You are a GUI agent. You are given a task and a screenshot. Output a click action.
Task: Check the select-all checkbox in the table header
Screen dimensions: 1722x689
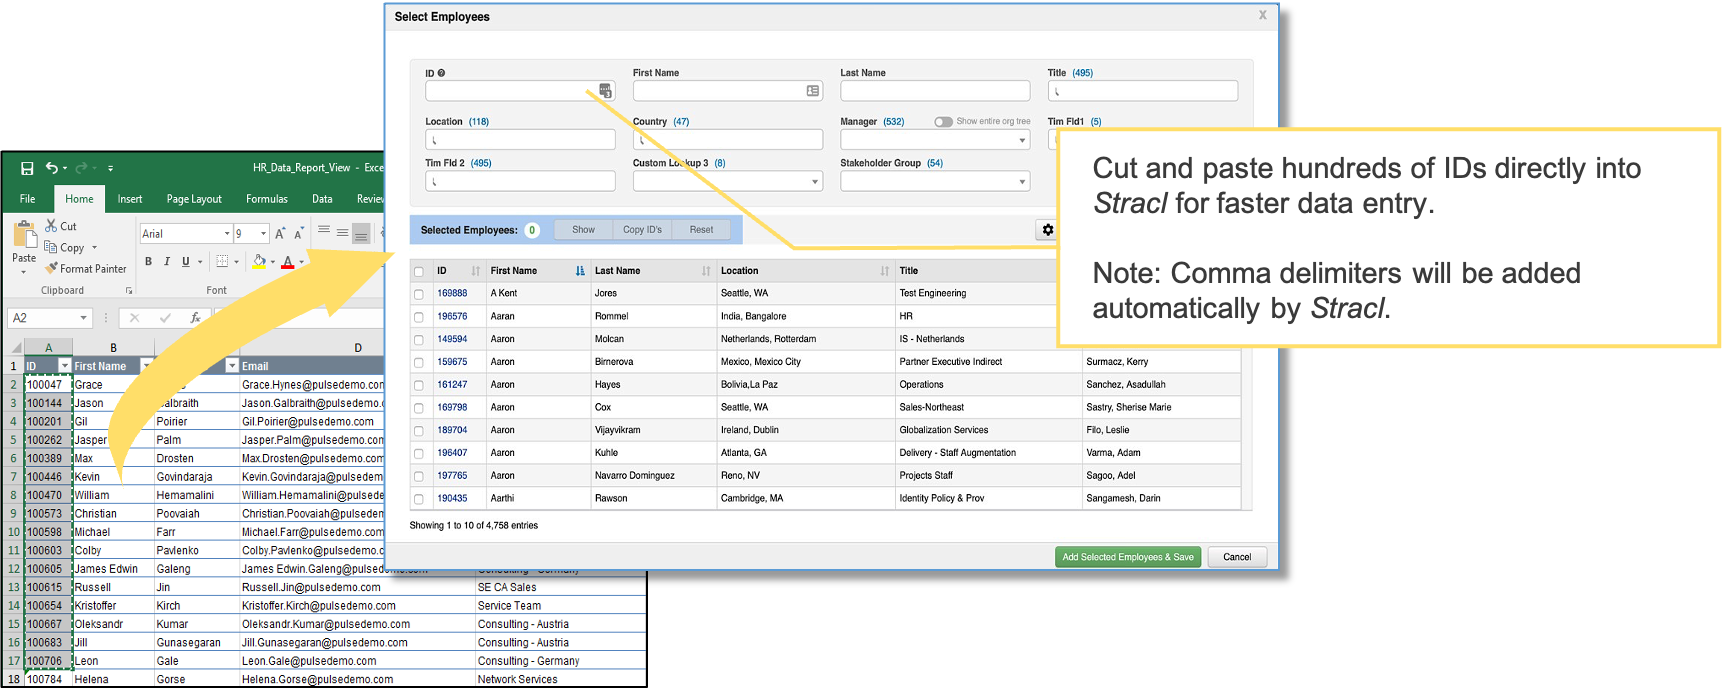419,272
